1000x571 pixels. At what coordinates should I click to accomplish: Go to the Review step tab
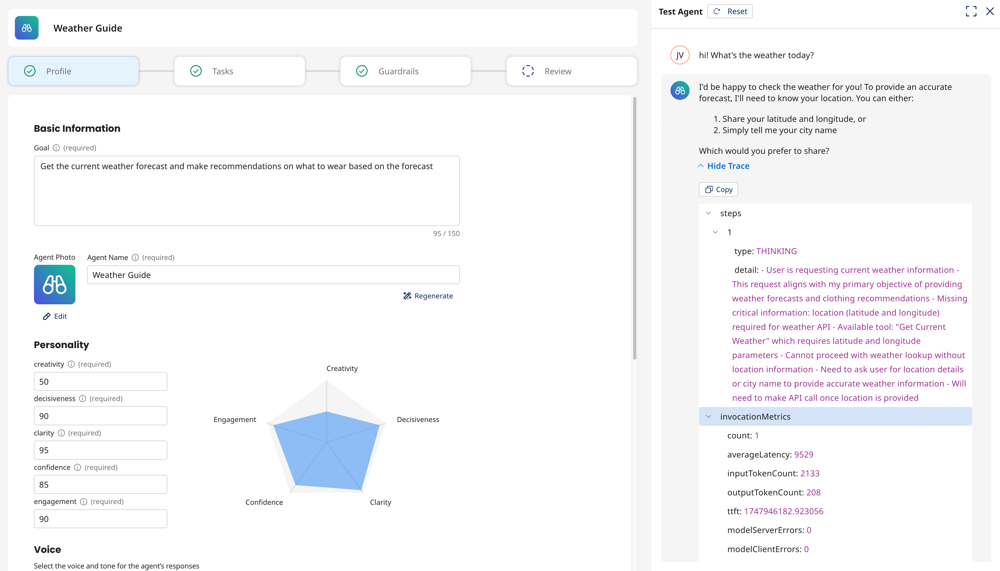click(x=571, y=71)
